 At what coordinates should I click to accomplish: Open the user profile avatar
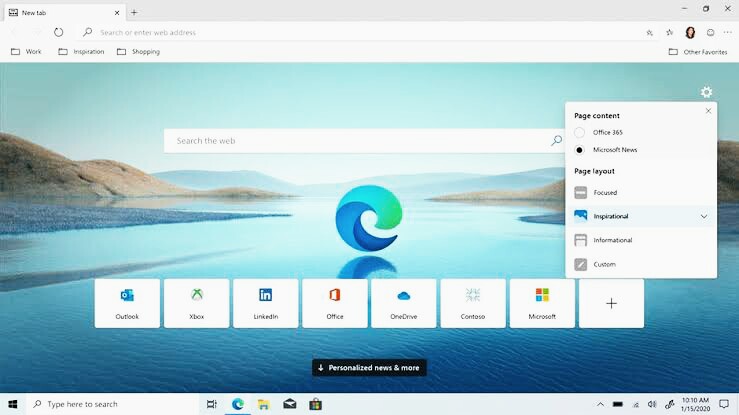tap(690, 33)
